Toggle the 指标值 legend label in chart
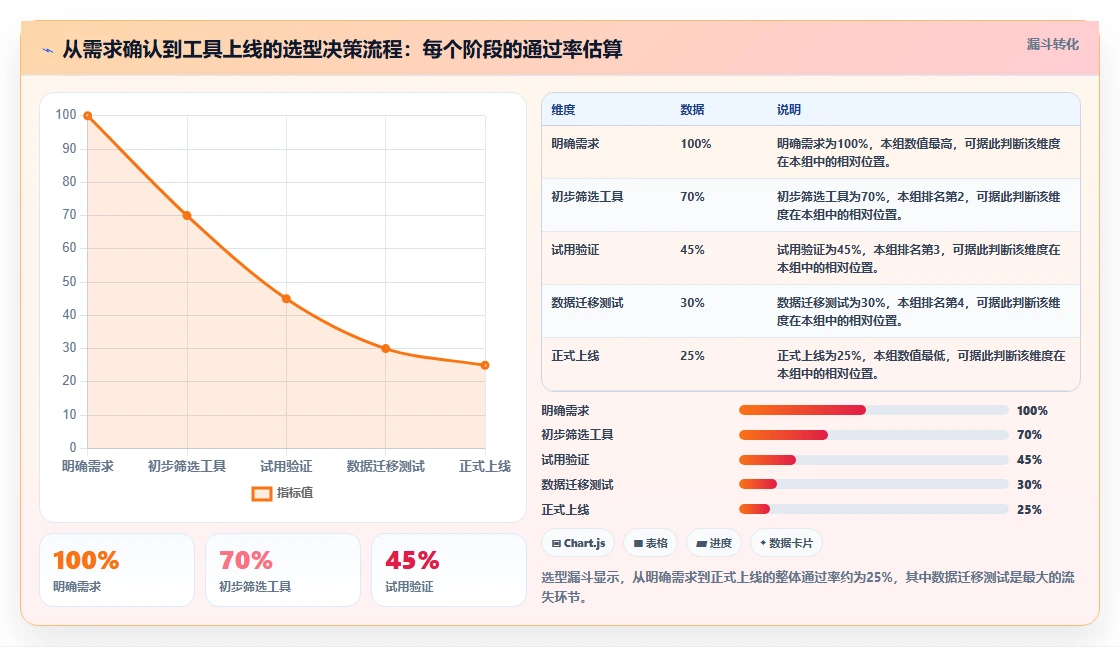Screen dimensions: 1120x647 295,493
